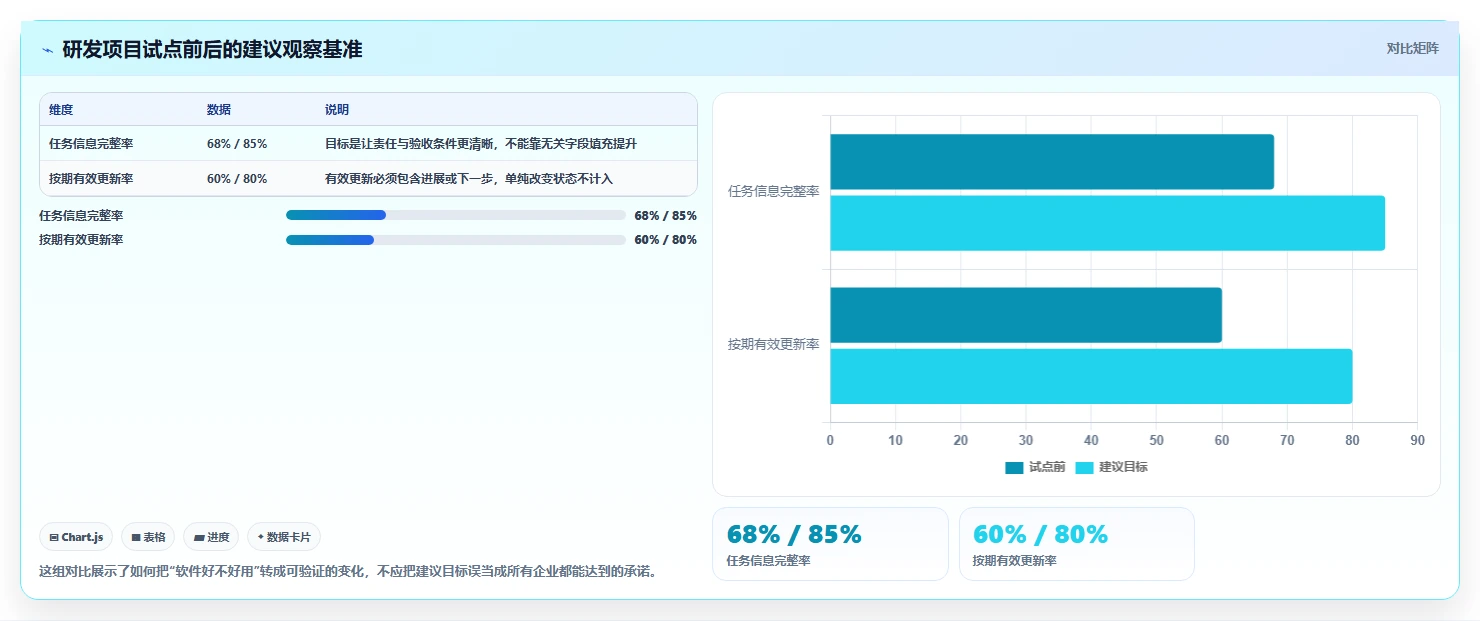Click the x-axis tick label 90
This screenshot has width=1480, height=621.
[1417, 441]
